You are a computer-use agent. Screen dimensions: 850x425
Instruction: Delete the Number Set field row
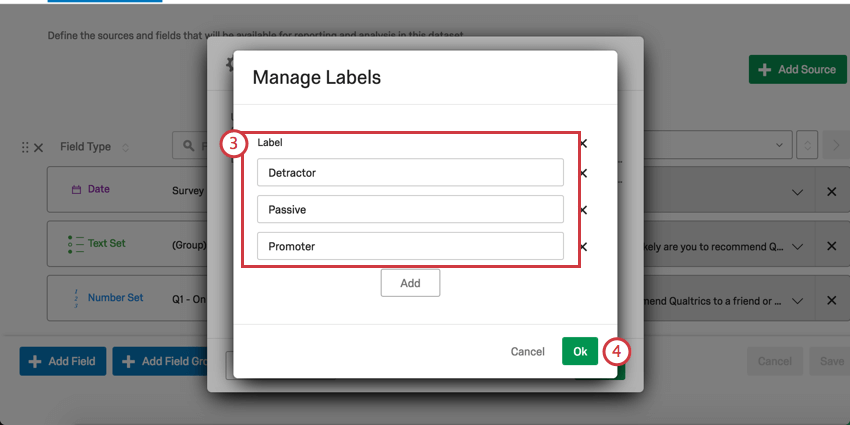tap(831, 300)
